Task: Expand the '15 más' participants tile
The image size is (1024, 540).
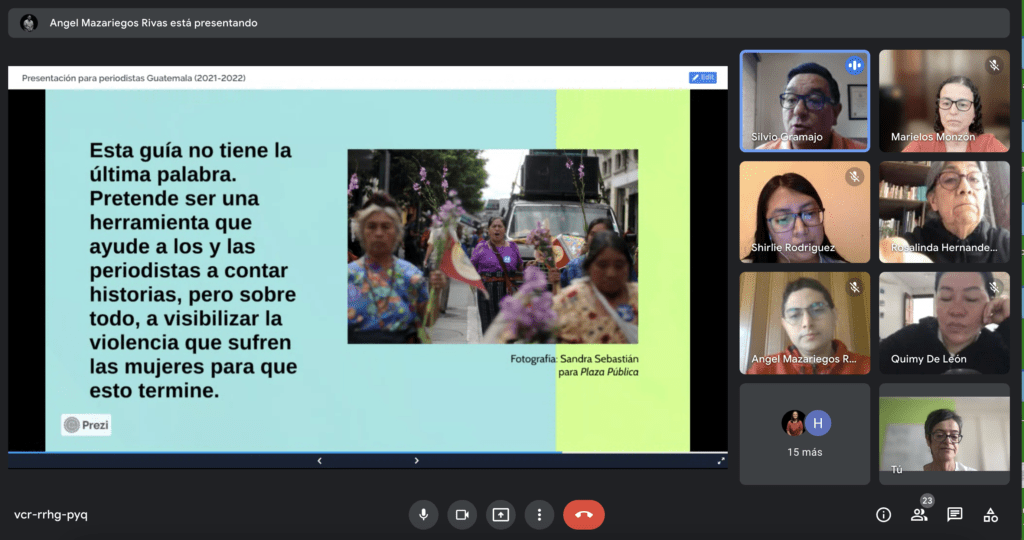Action: pyautogui.click(x=804, y=433)
